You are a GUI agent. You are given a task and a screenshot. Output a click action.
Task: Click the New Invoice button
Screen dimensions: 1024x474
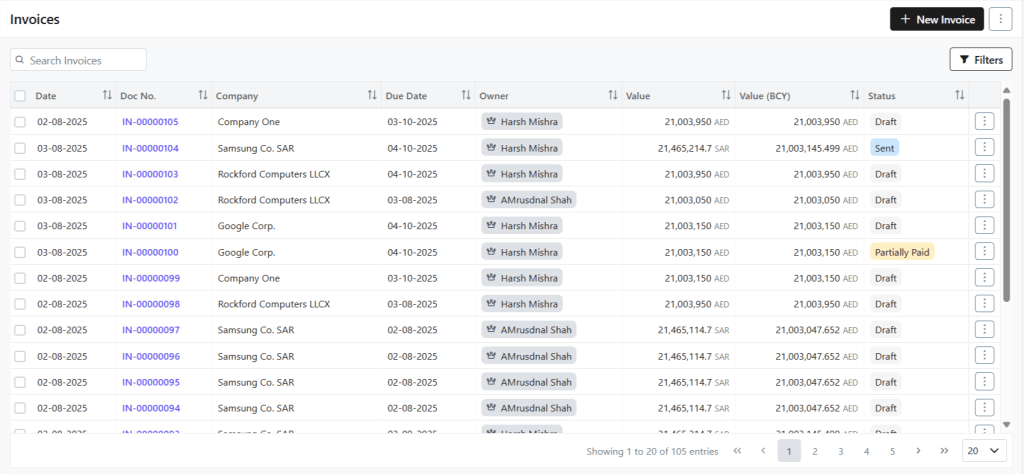point(936,19)
